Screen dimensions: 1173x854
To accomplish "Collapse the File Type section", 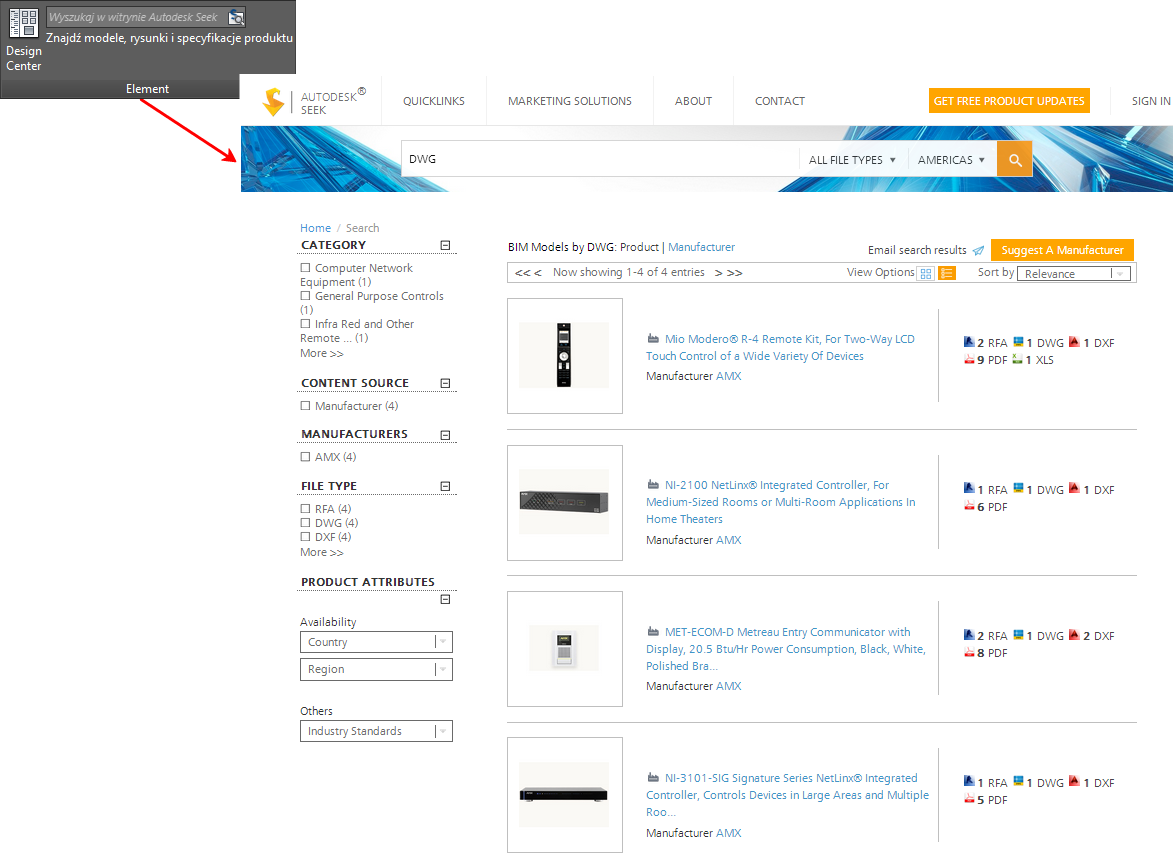I will point(445,486).
